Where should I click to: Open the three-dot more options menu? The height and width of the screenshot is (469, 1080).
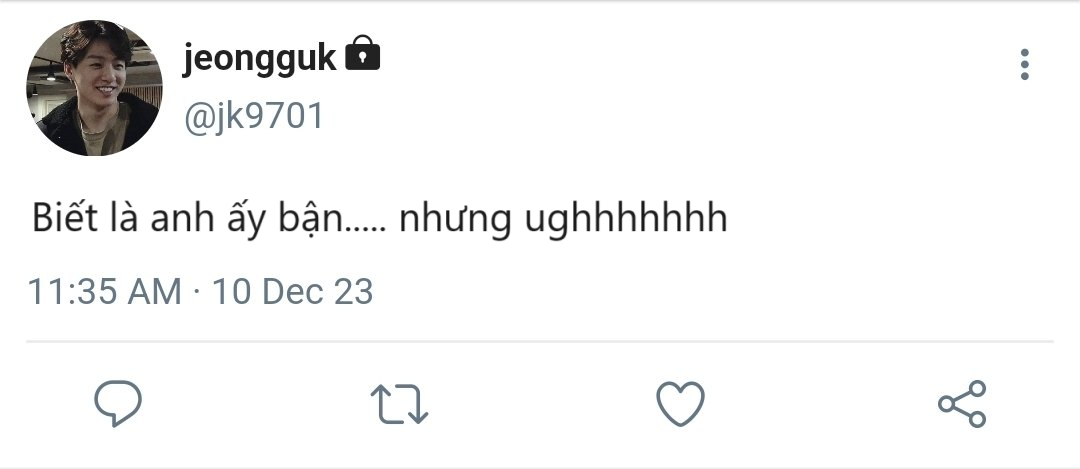1024,64
